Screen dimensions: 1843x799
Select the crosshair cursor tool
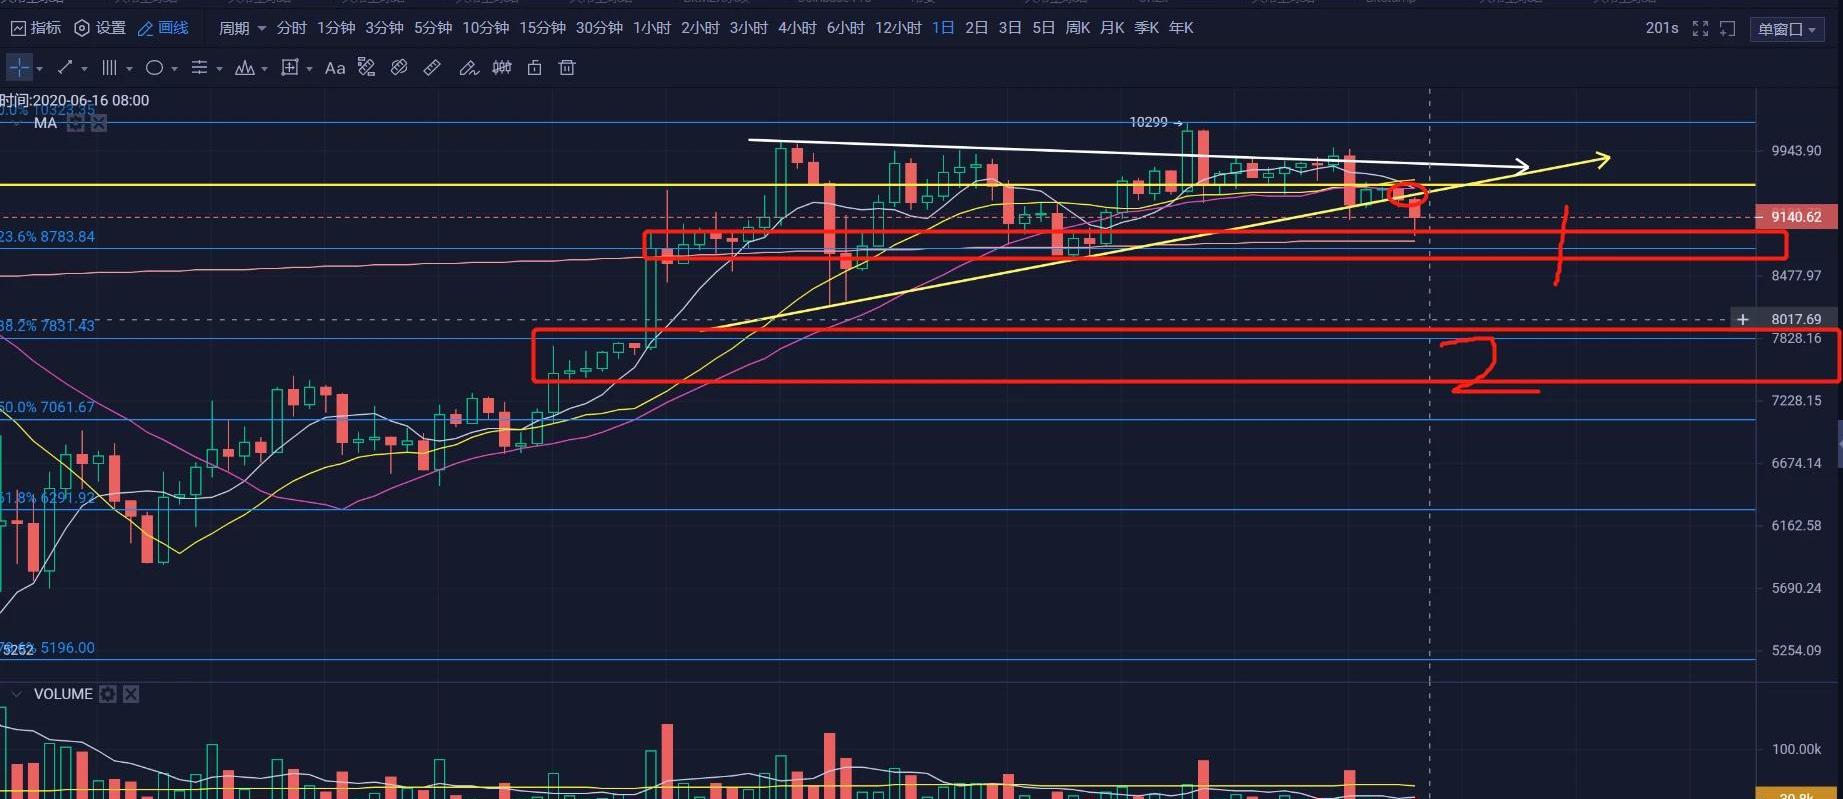coord(19,68)
